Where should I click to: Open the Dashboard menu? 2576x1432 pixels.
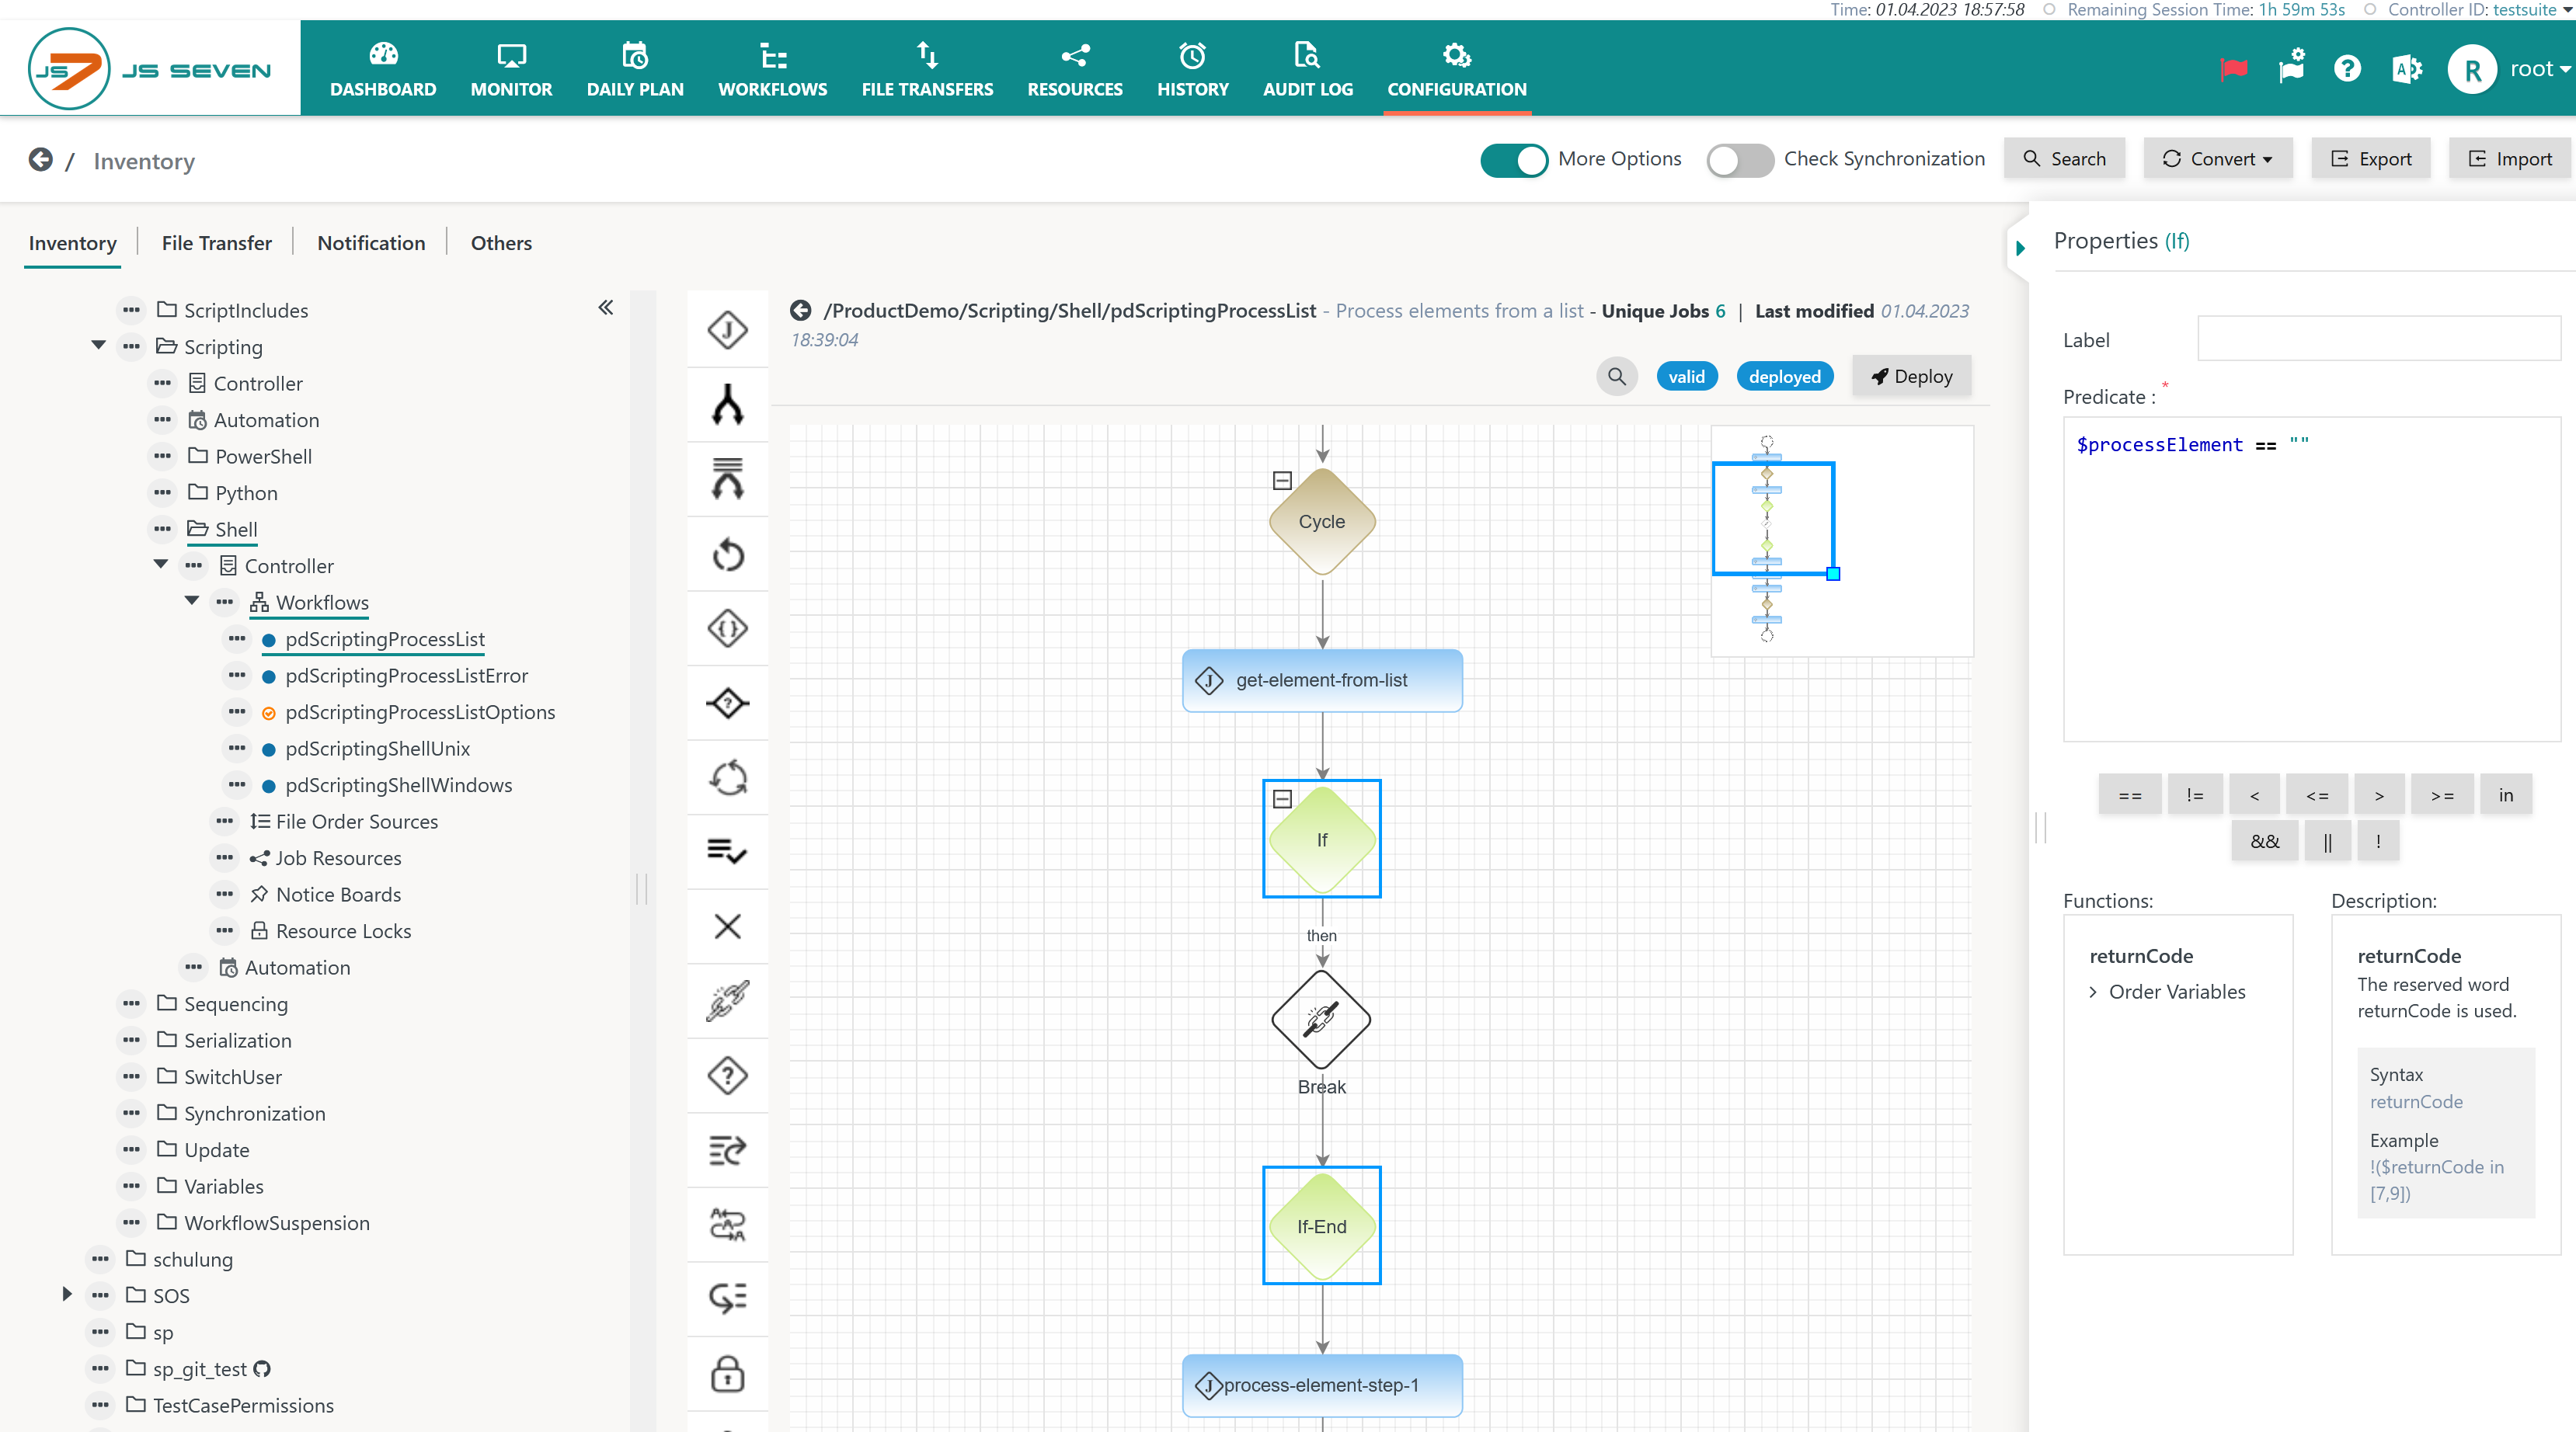pos(383,69)
